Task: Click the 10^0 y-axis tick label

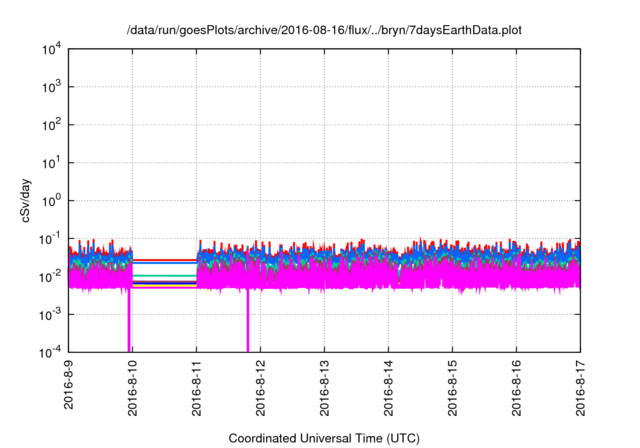Action: click(51, 201)
